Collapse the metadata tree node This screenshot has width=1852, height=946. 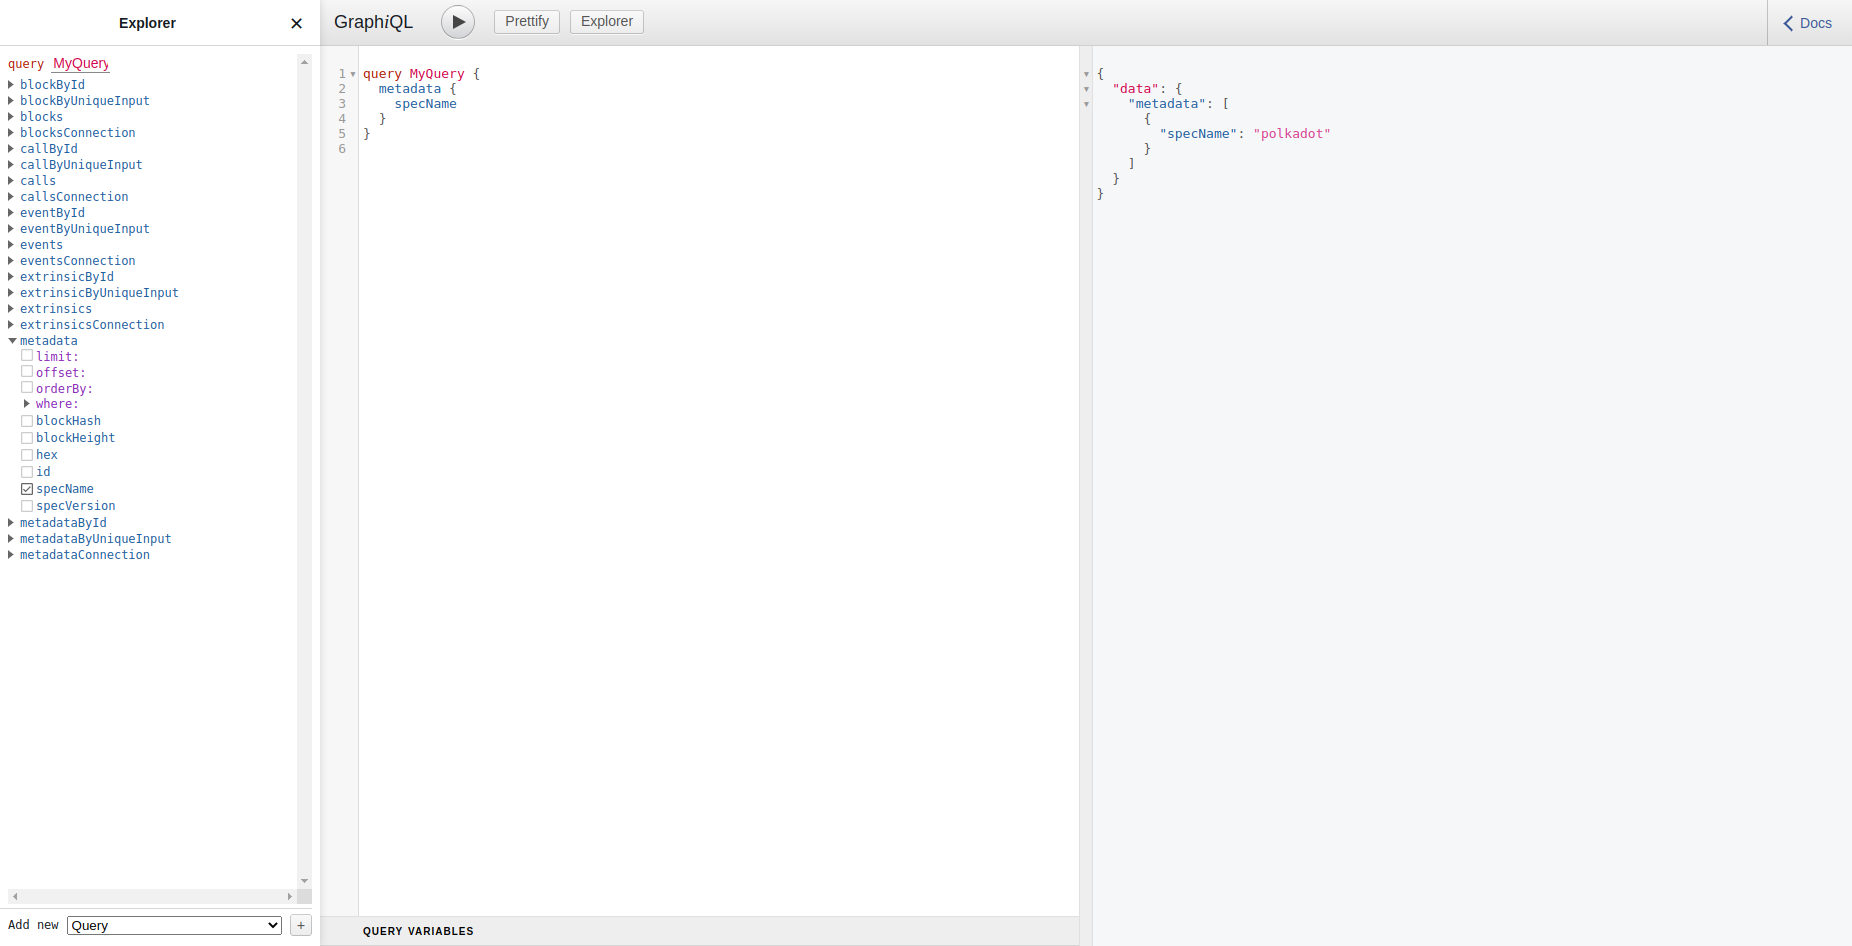coord(12,341)
